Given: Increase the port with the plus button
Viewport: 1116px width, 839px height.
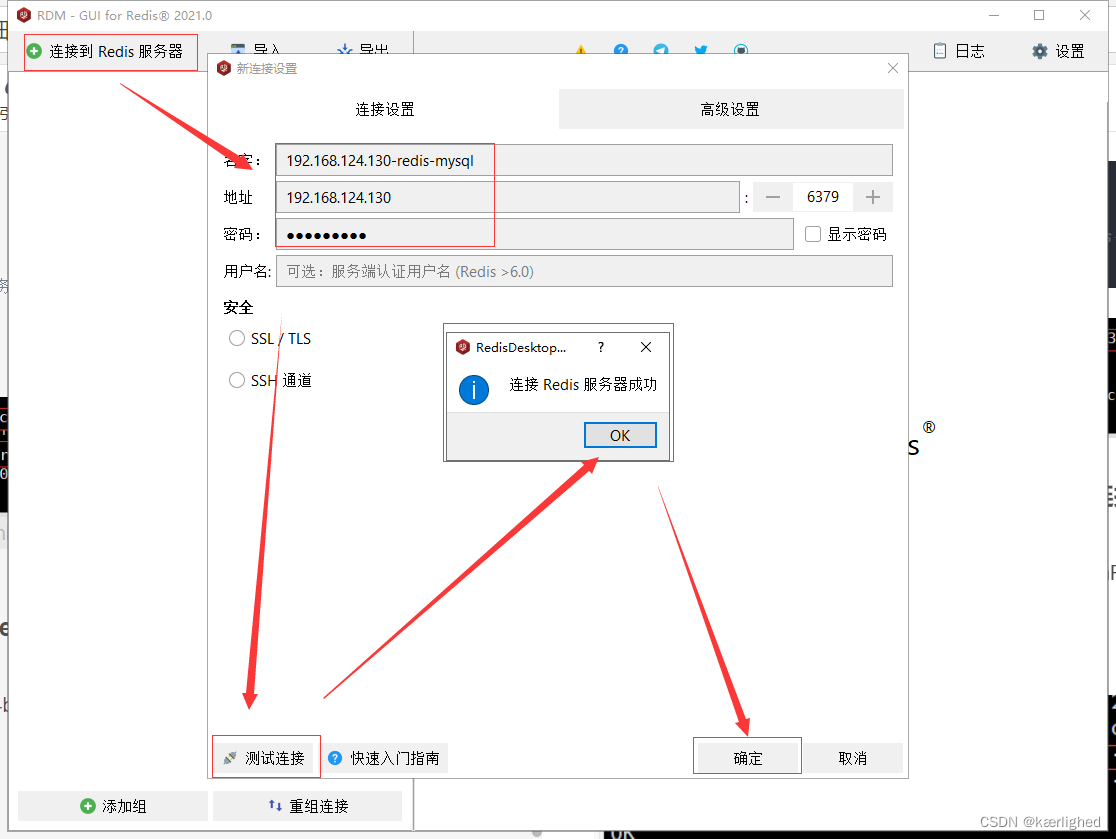Looking at the screenshot, I should (x=872, y=197).
